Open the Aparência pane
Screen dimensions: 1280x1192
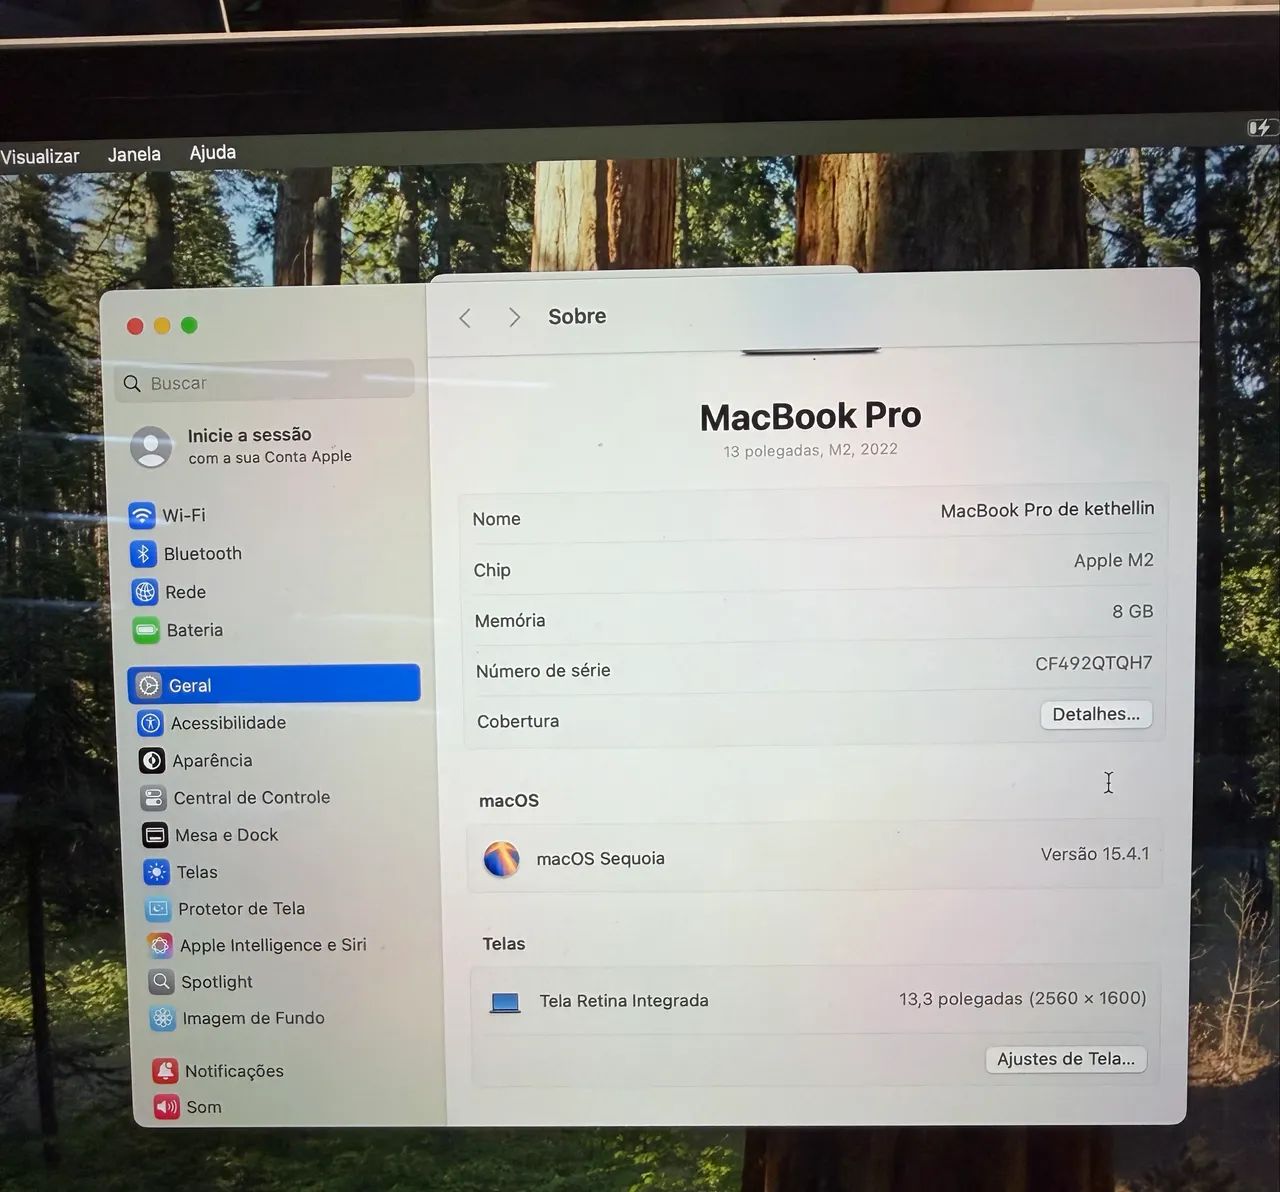[195, 761]
